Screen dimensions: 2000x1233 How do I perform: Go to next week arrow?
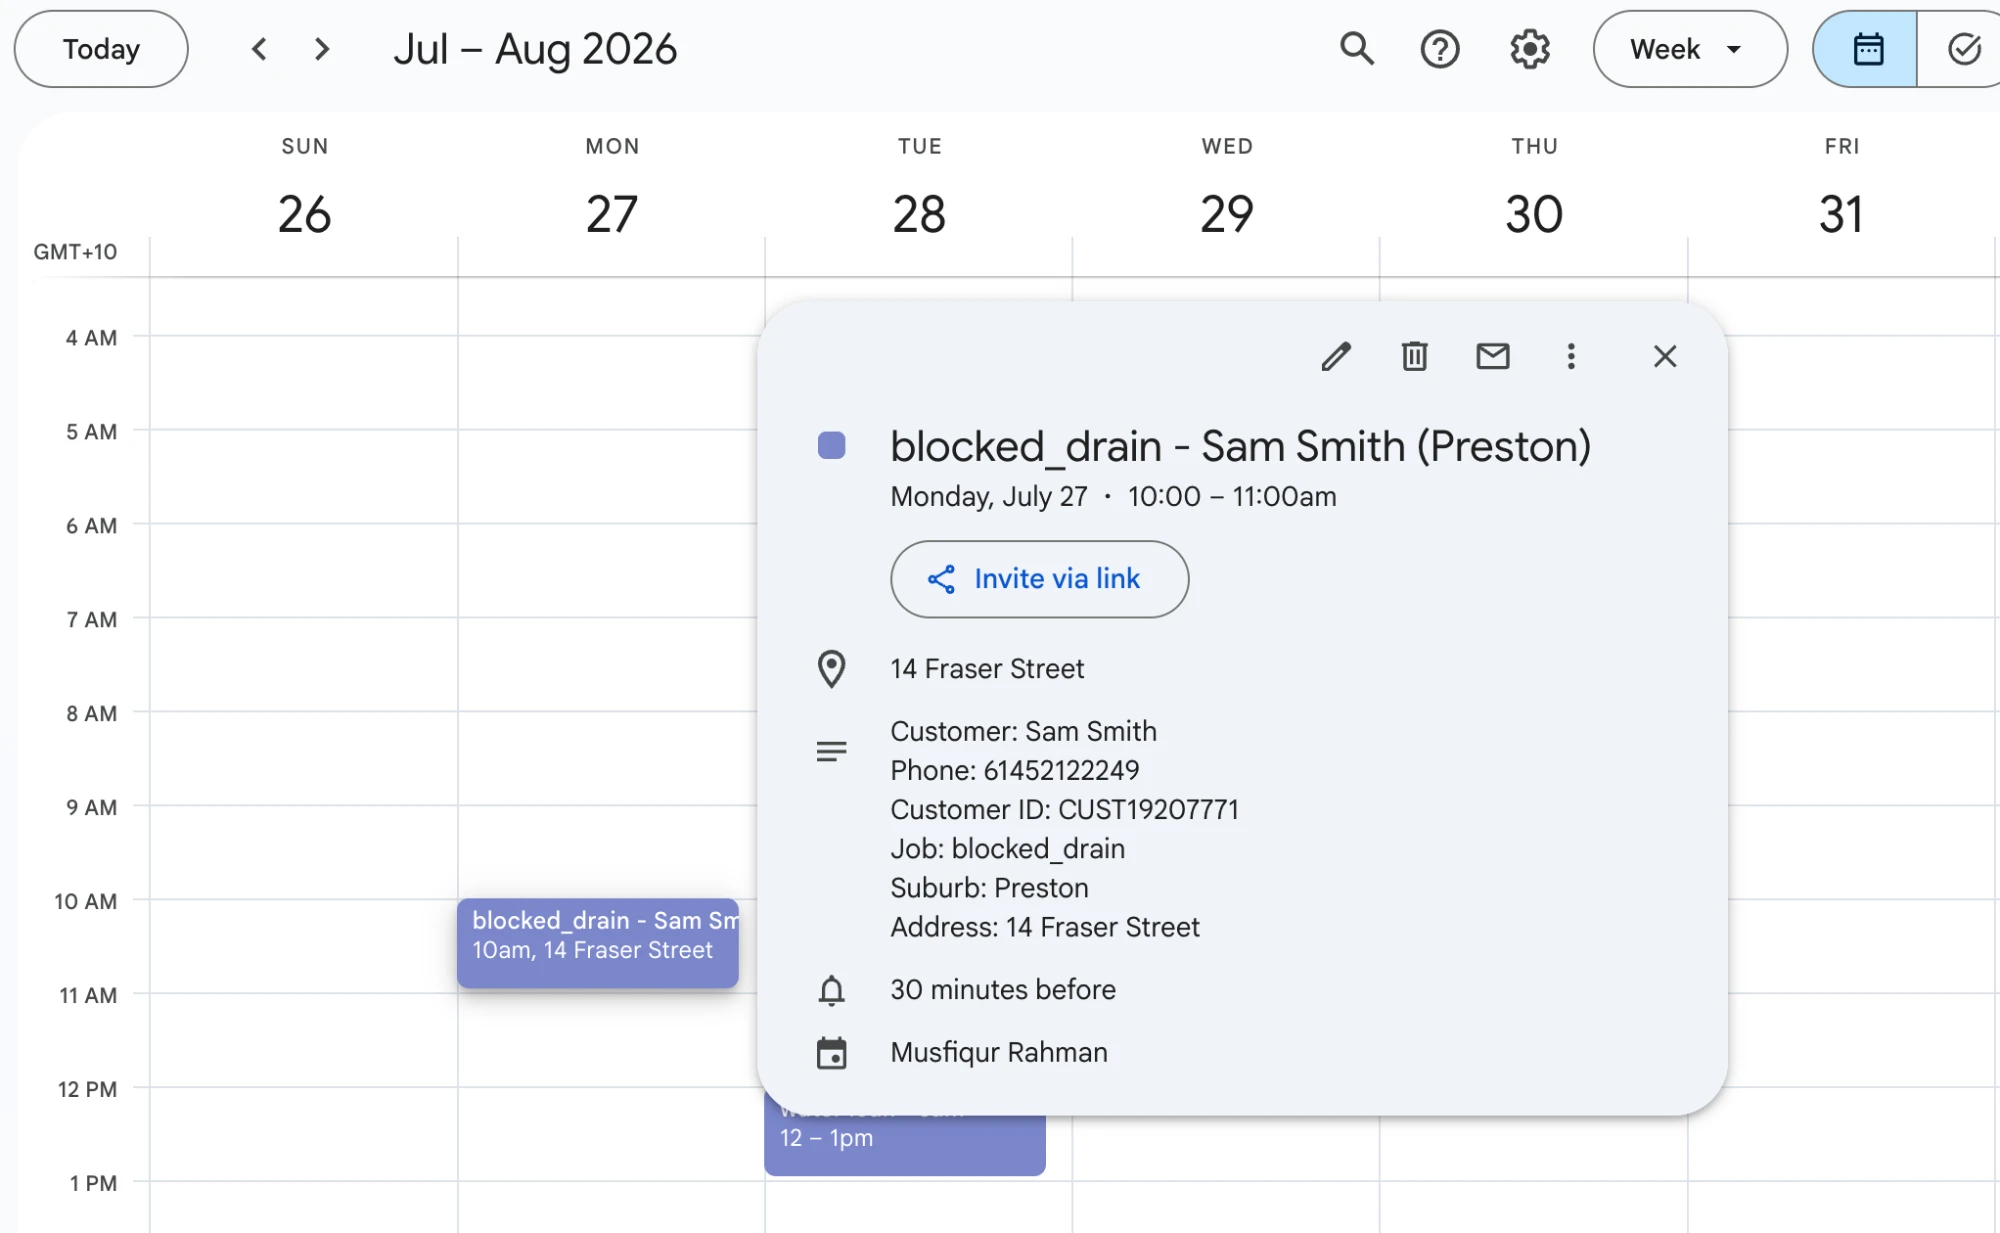pos(321,49)
